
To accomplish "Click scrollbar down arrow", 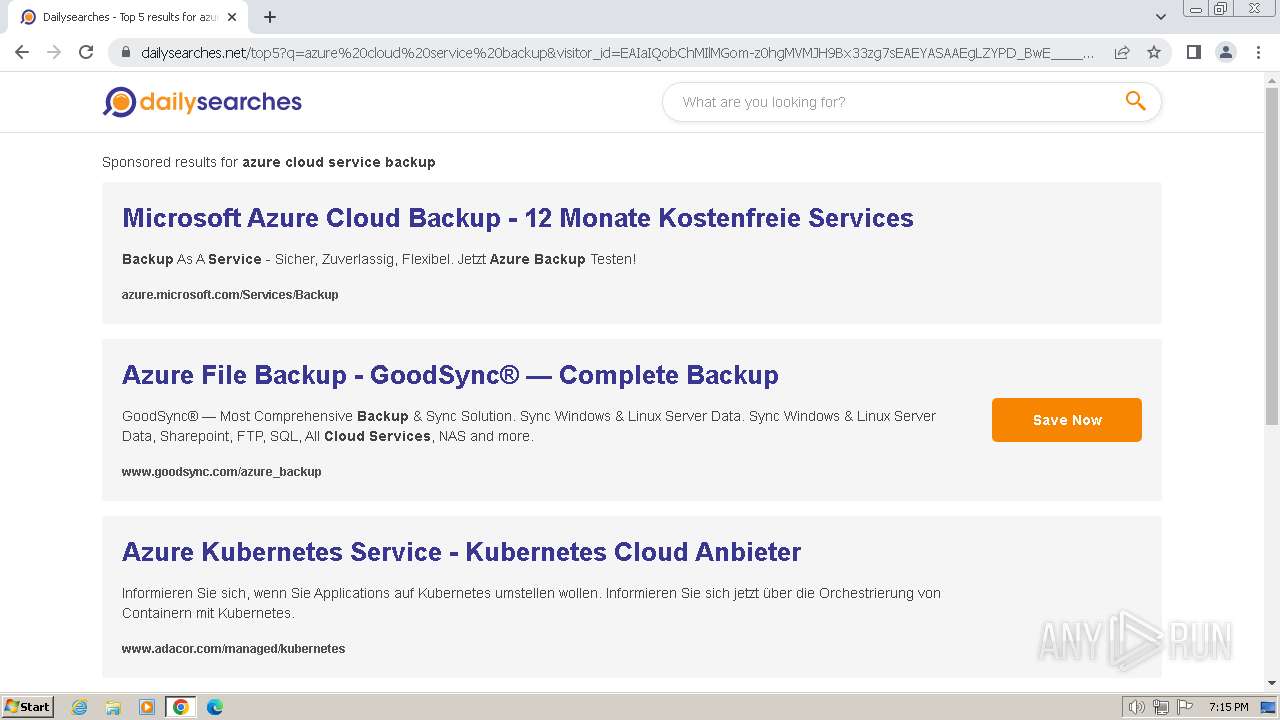I will click(1271, 683).
